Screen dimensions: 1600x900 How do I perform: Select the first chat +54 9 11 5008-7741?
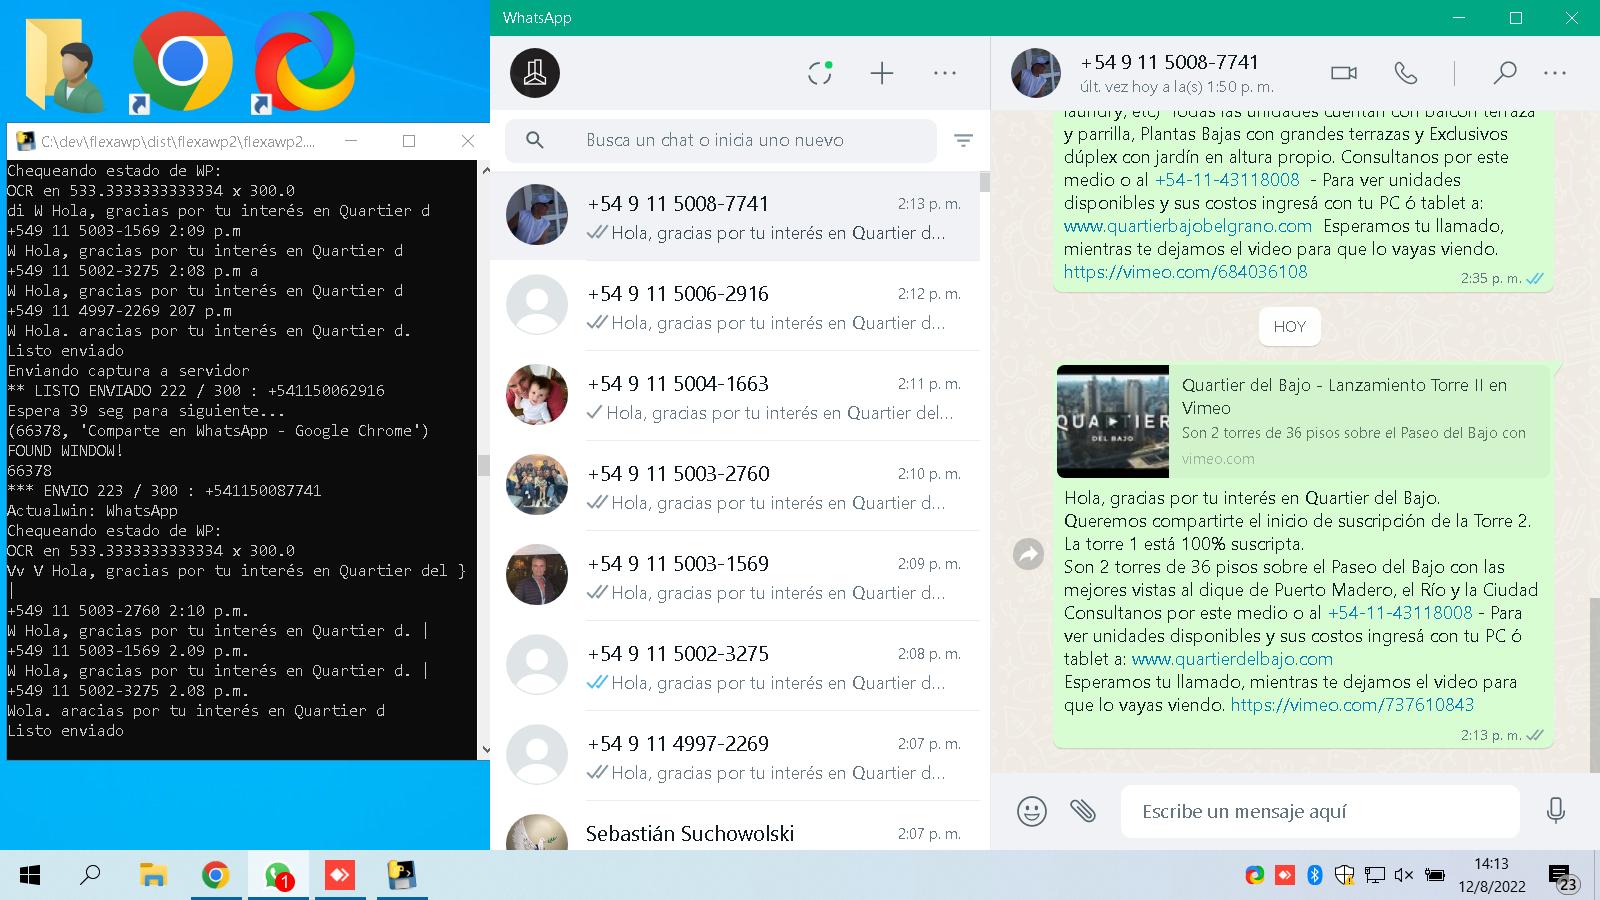(x=735, y=216)
